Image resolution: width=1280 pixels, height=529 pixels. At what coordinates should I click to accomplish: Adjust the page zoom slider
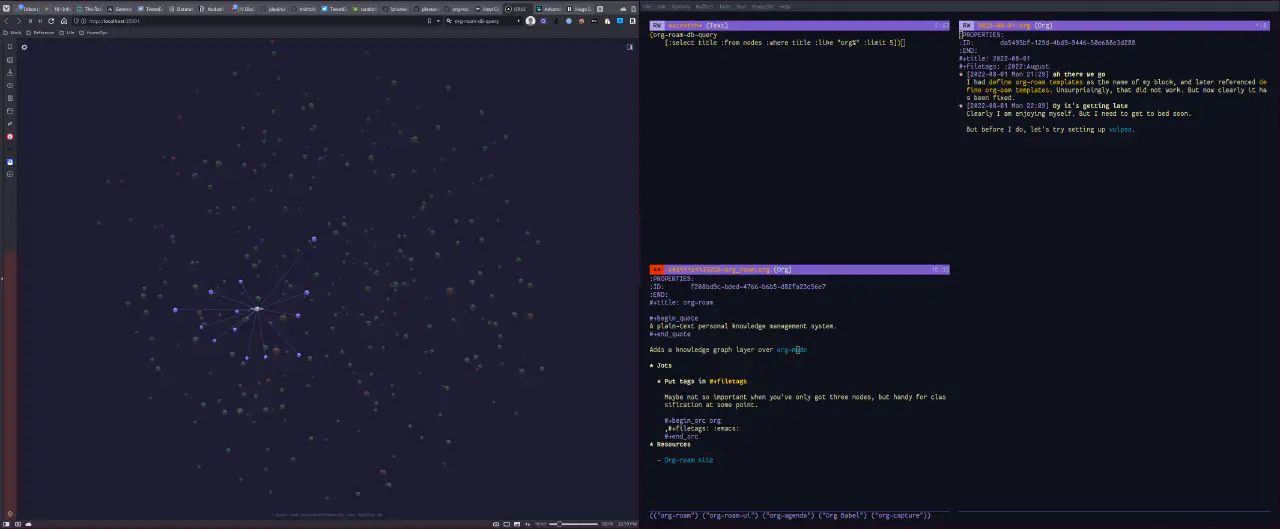[564, 524]
